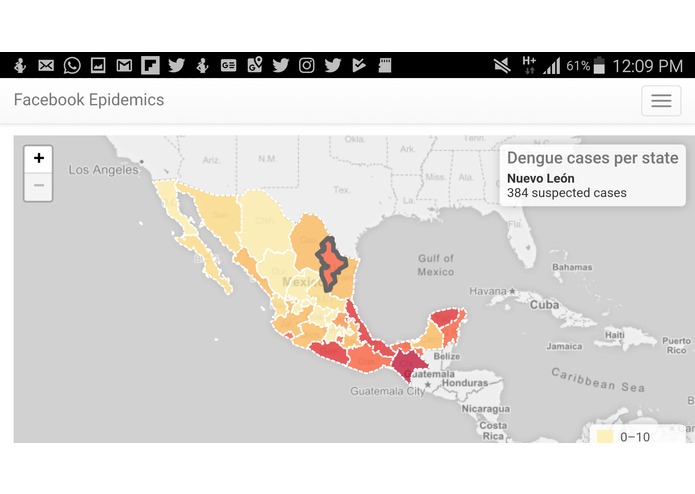Viewport: 695px width, 494px height.
Task: Tap the checkmark tasks notification icon
Action: pyautogui.click(x=359, y=66)
